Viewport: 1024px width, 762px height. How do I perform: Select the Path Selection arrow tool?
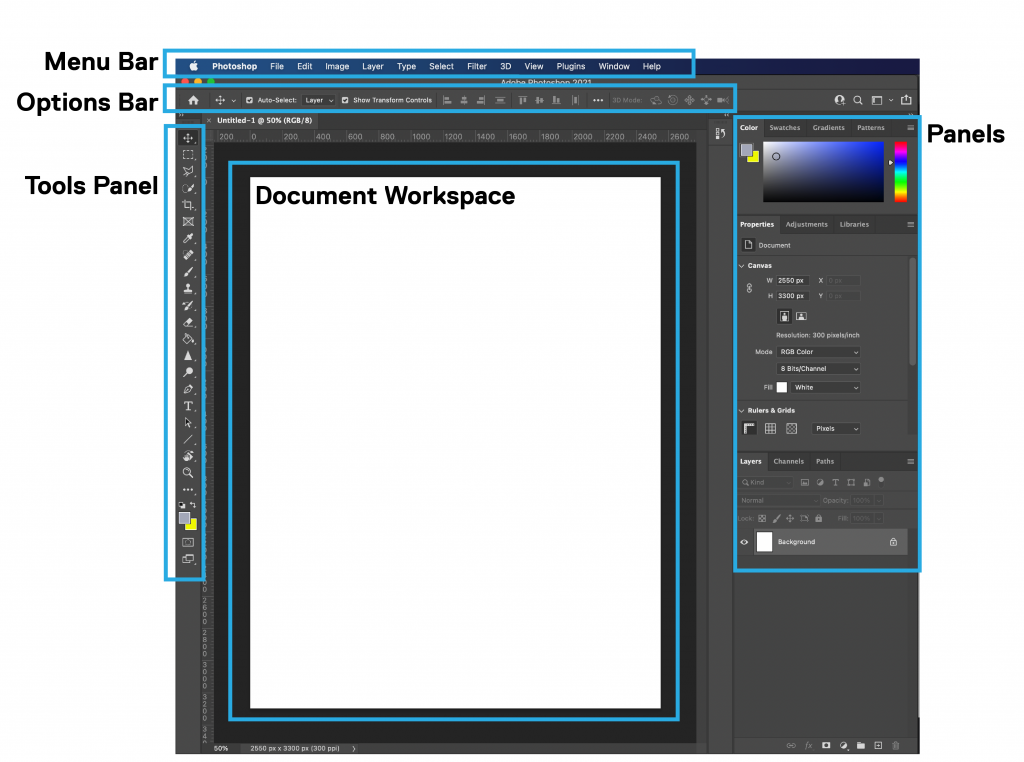pos(188,422)
